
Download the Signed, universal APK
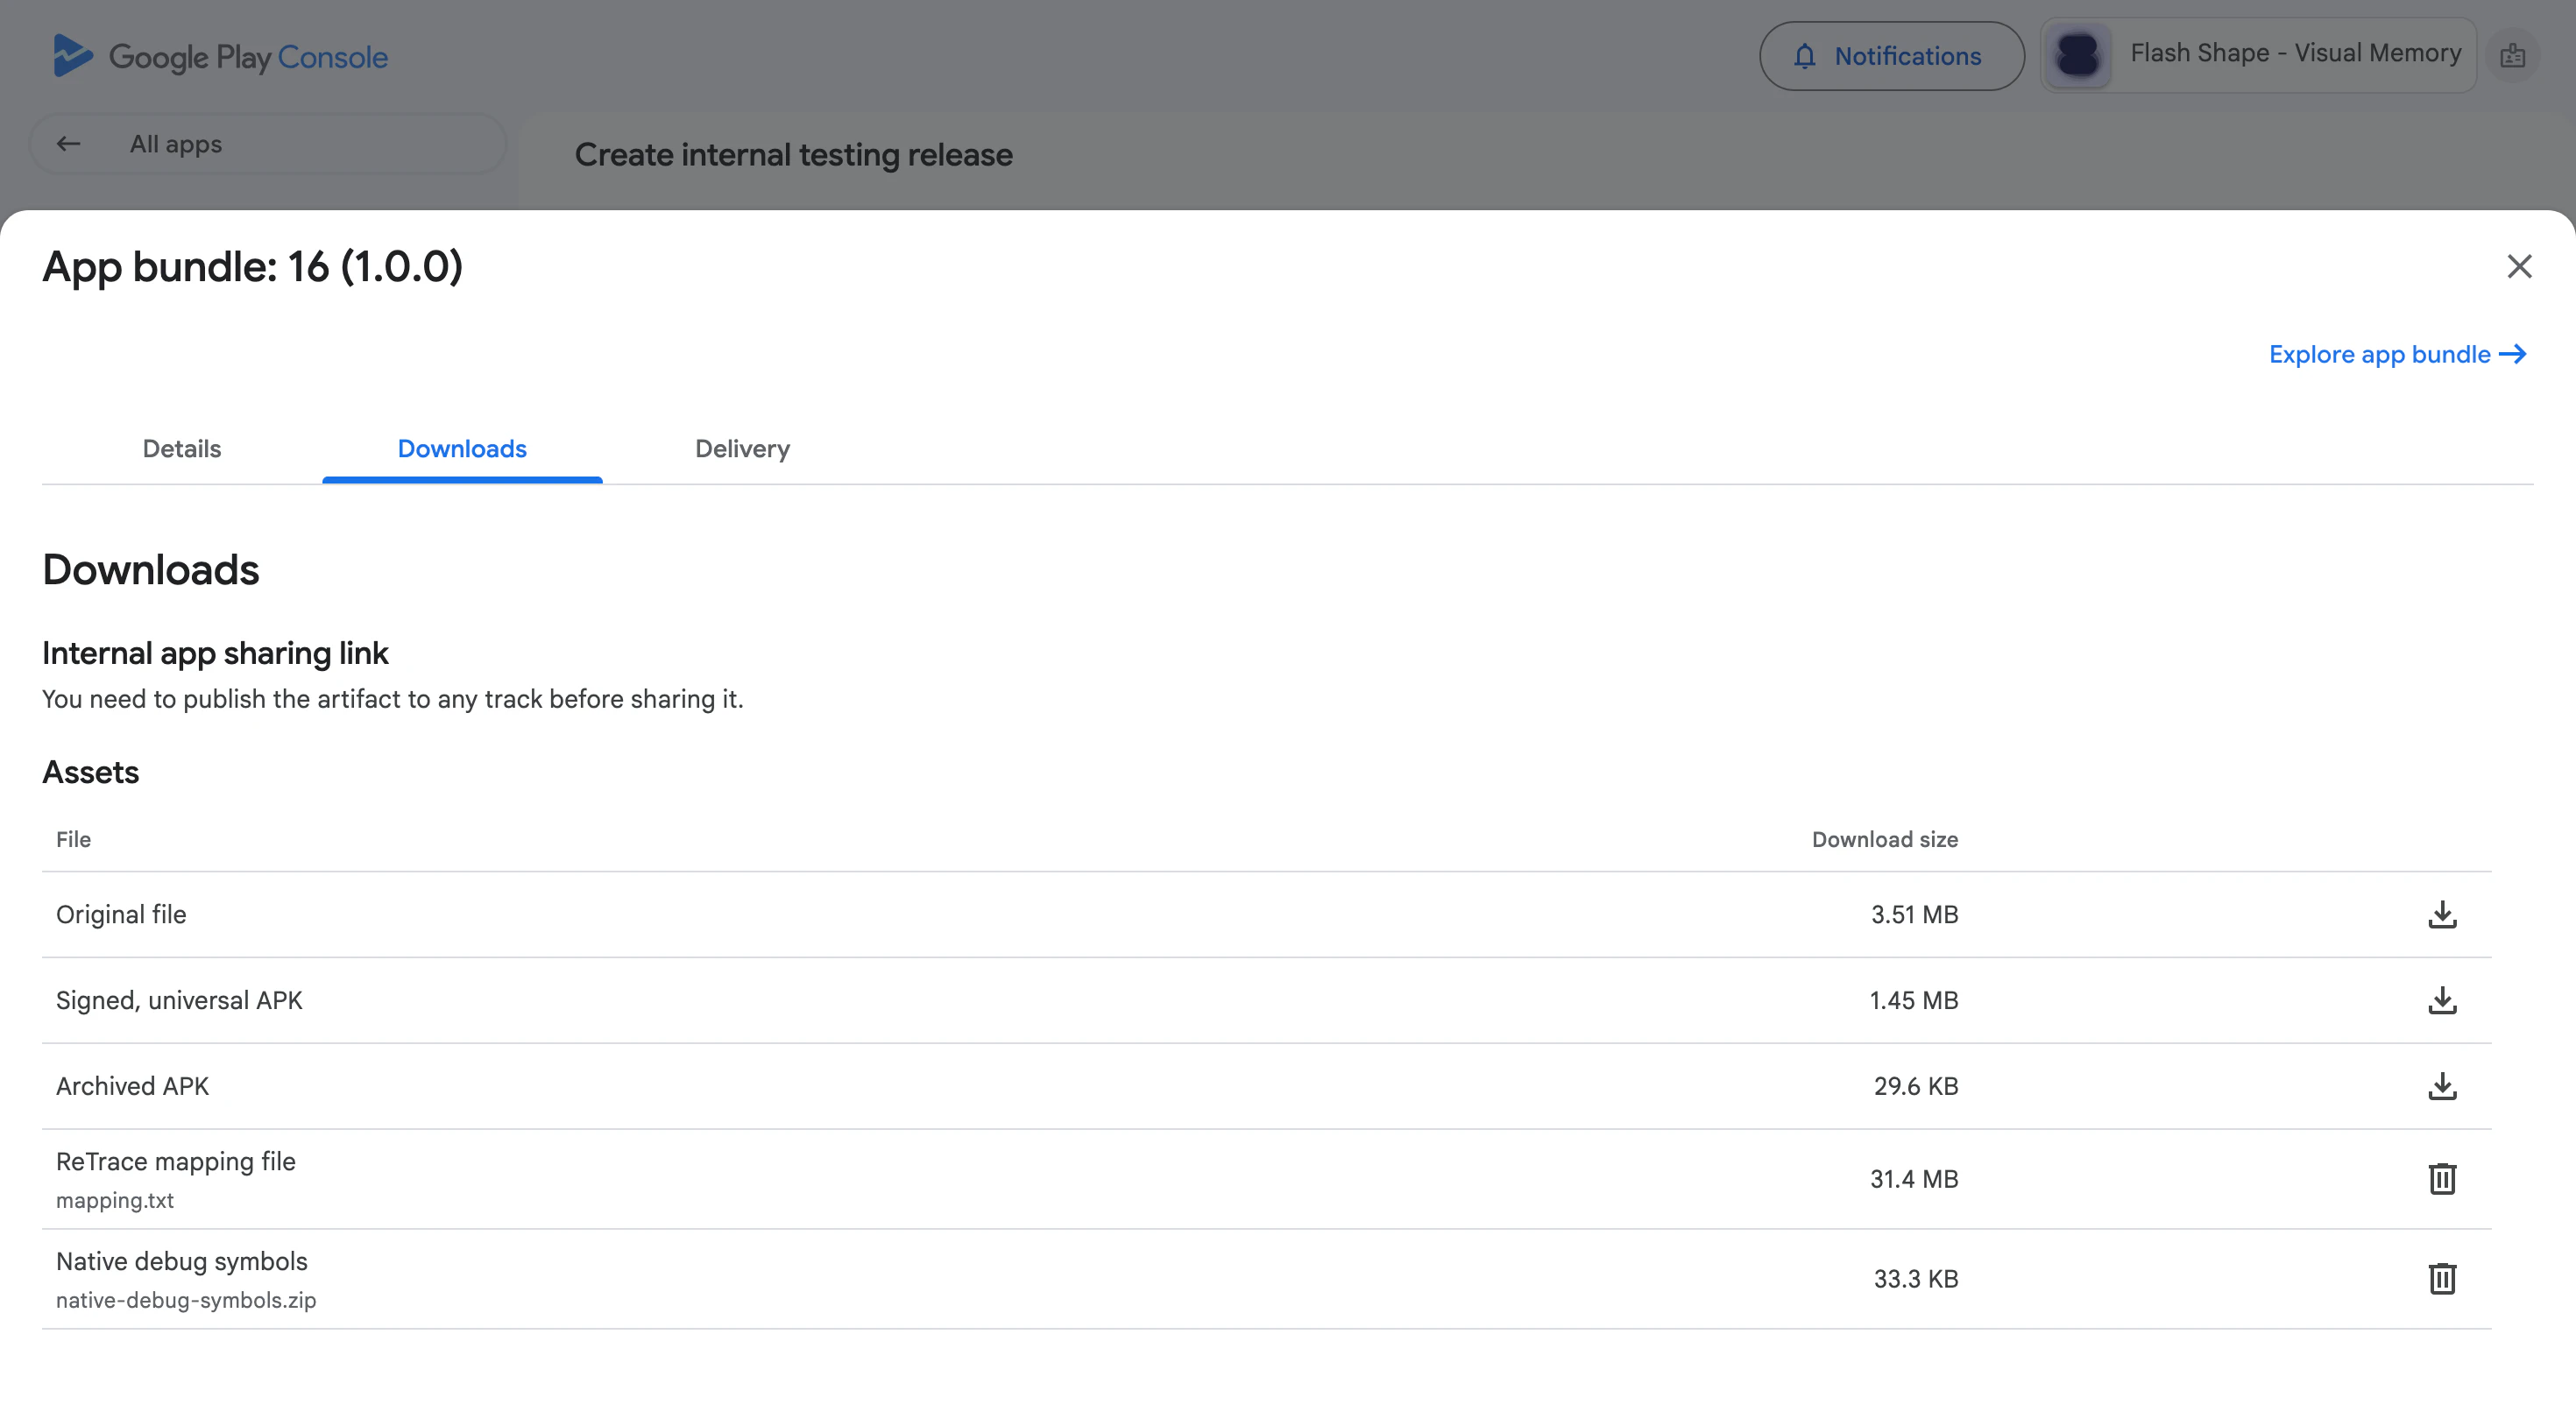point(2442,1000)
